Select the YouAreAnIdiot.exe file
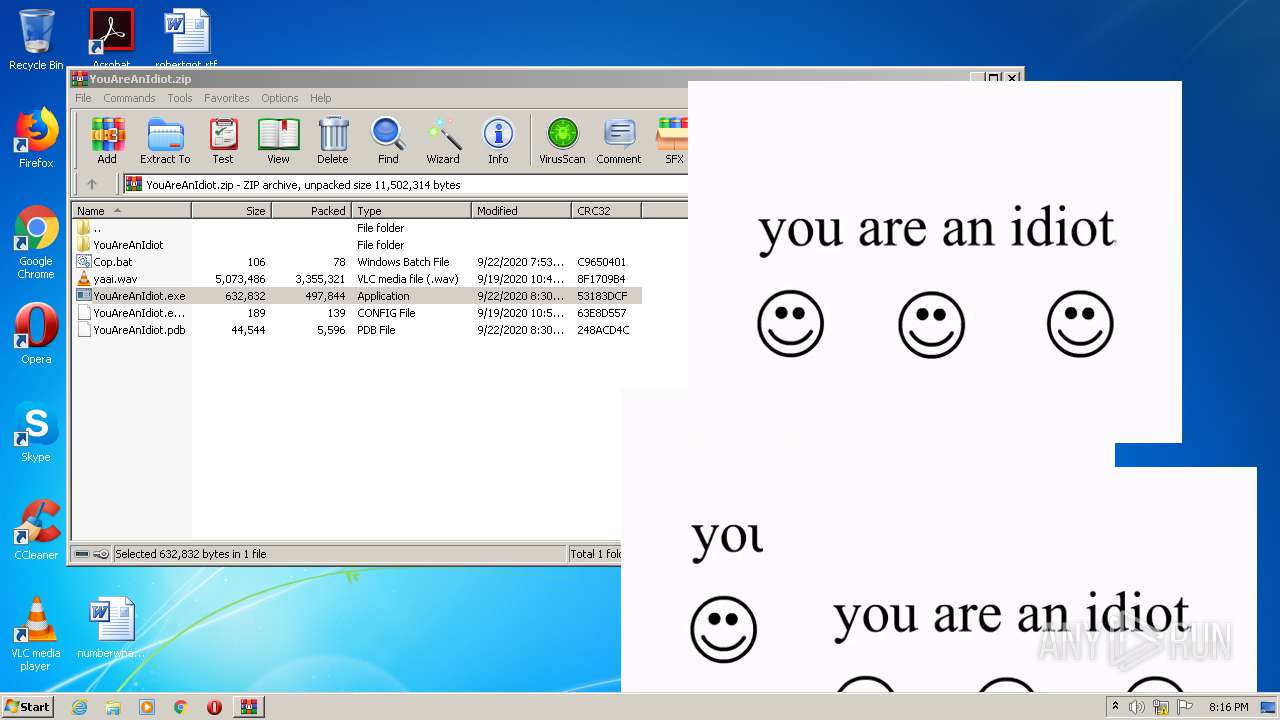This screenshot has height=720, width=1280. coord(356,296)
